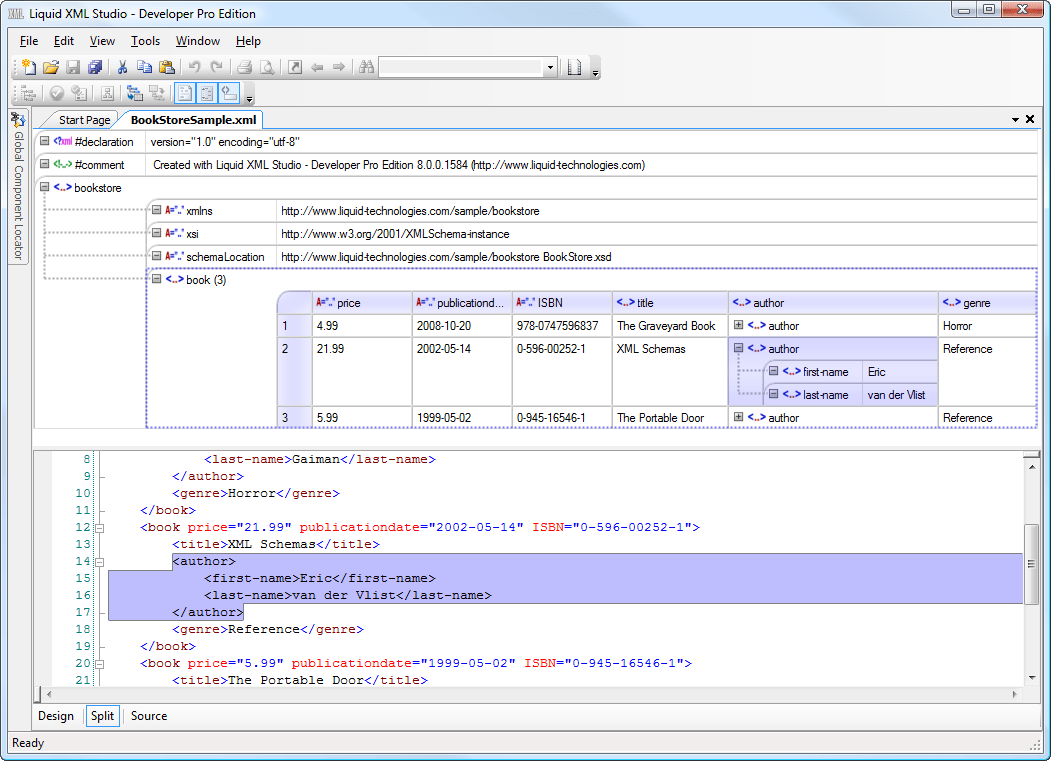This screenshot has width=1051, height=761.
Task: Click the last-name value van der Vlist
Action: [x=899, y=395]
